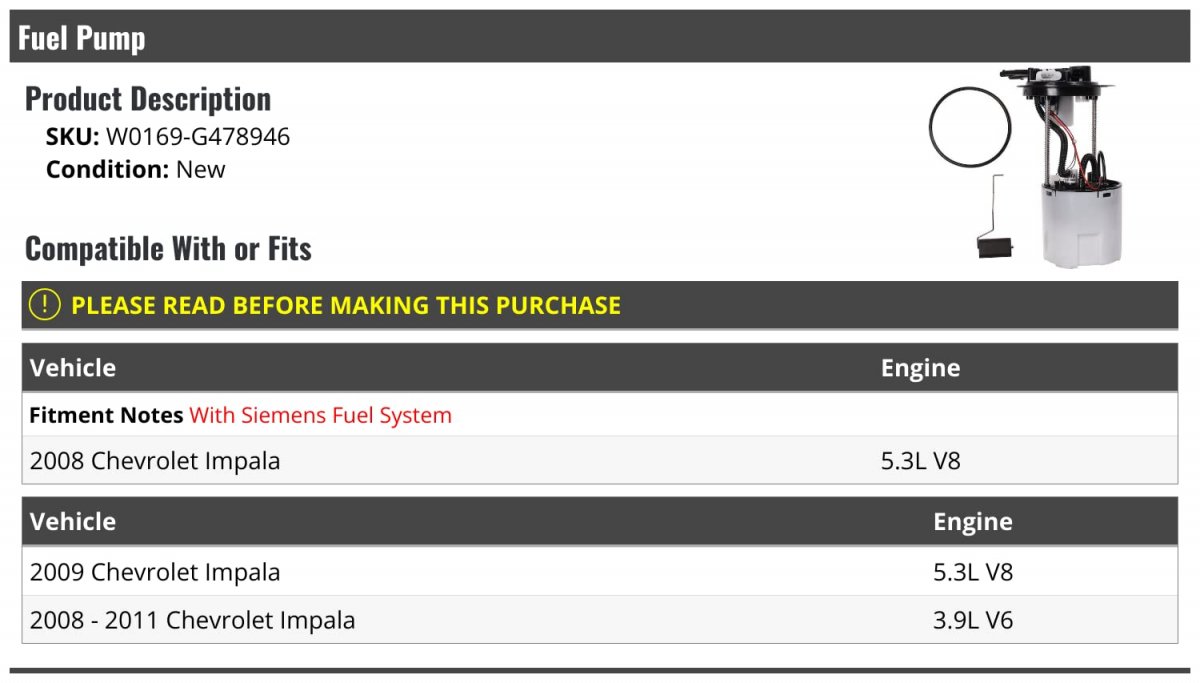Select the 2008 Chevrolet Impala row

tap(155, 461)
